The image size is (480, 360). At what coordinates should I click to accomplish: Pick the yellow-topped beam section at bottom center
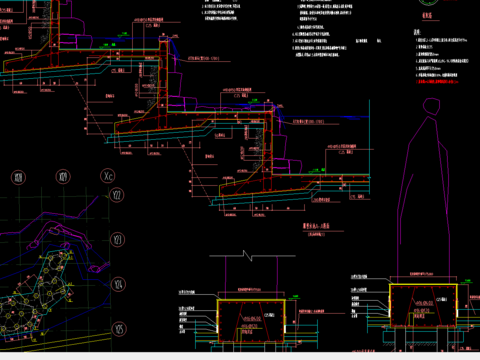pos(251,321)
